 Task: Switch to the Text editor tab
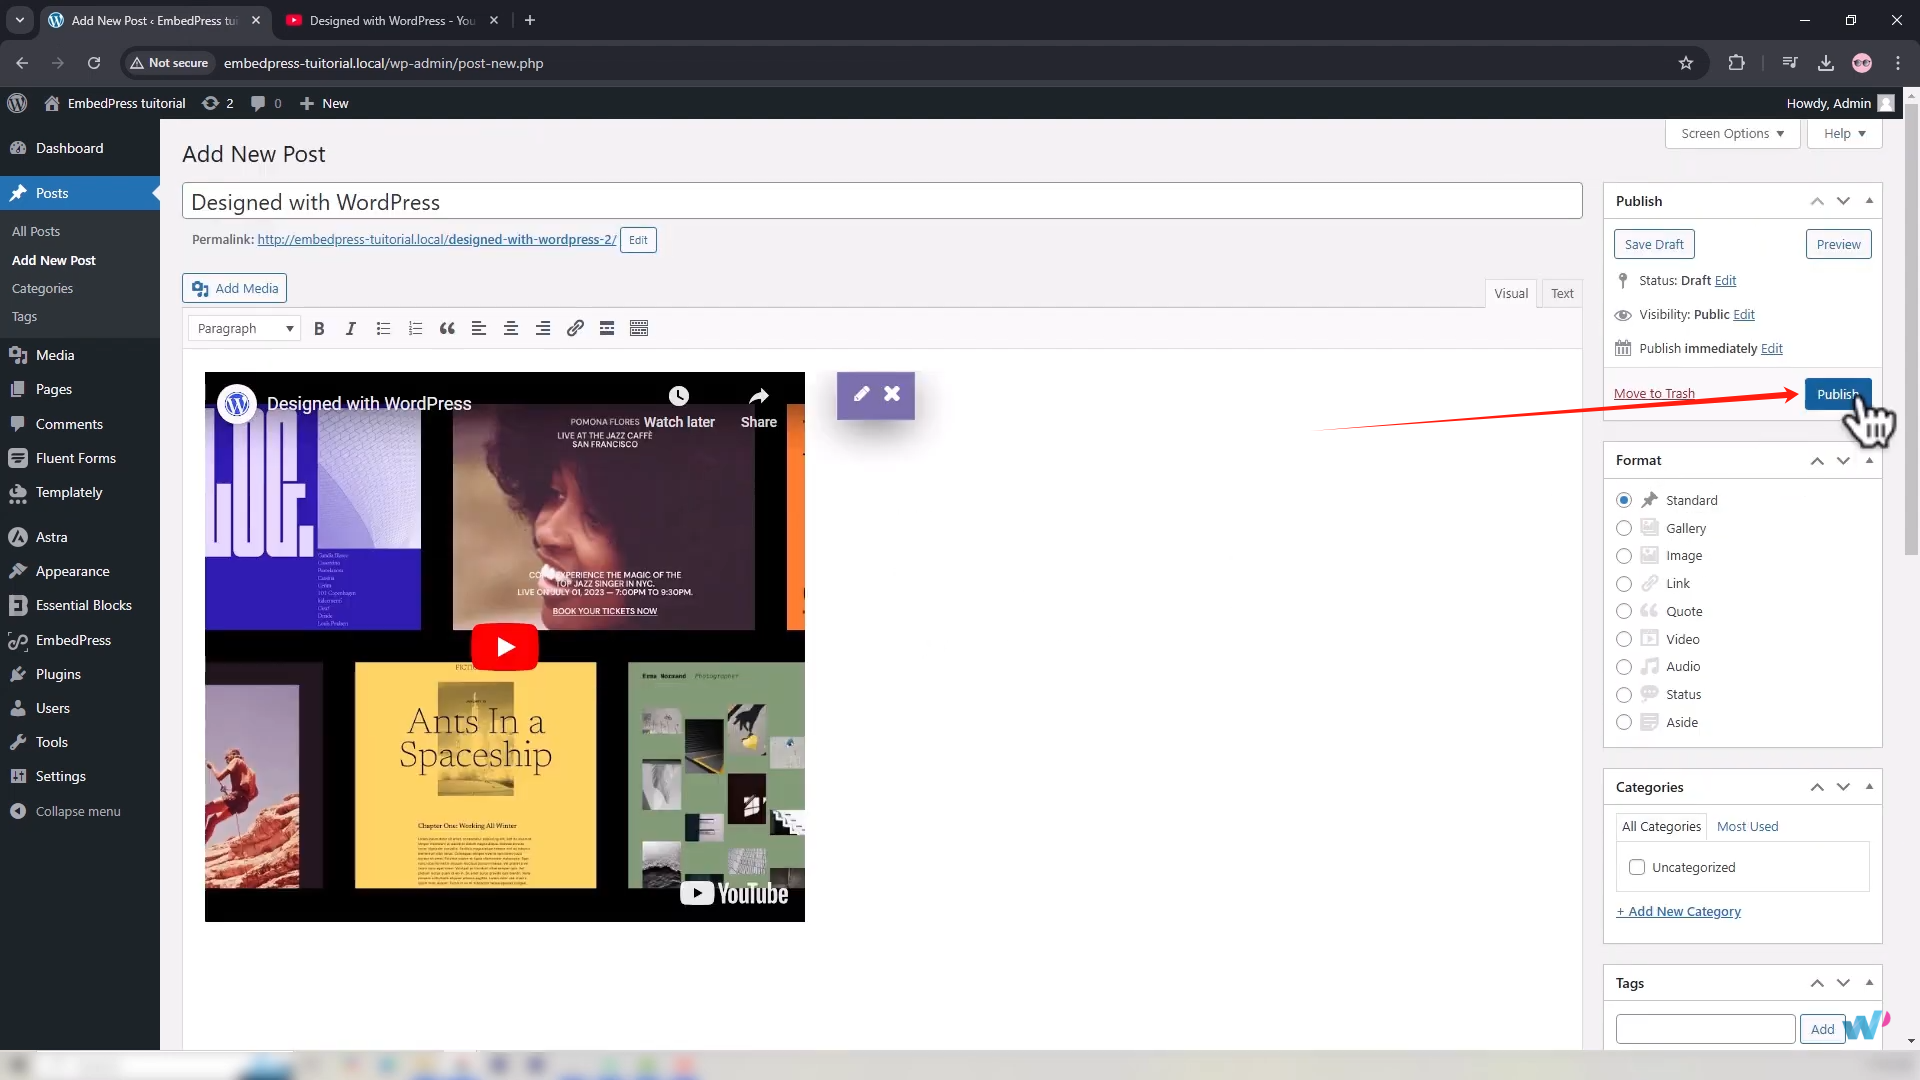coord(1562,293)
